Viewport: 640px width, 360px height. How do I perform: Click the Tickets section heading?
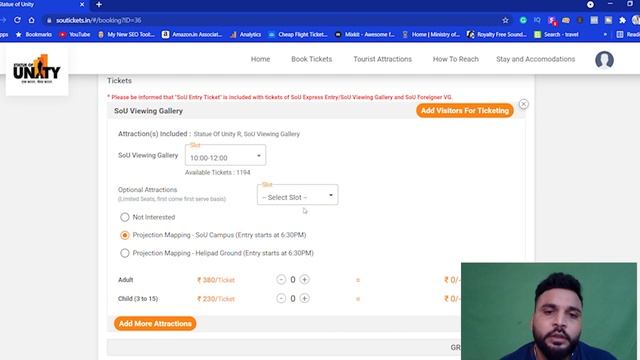pos(120,81)
